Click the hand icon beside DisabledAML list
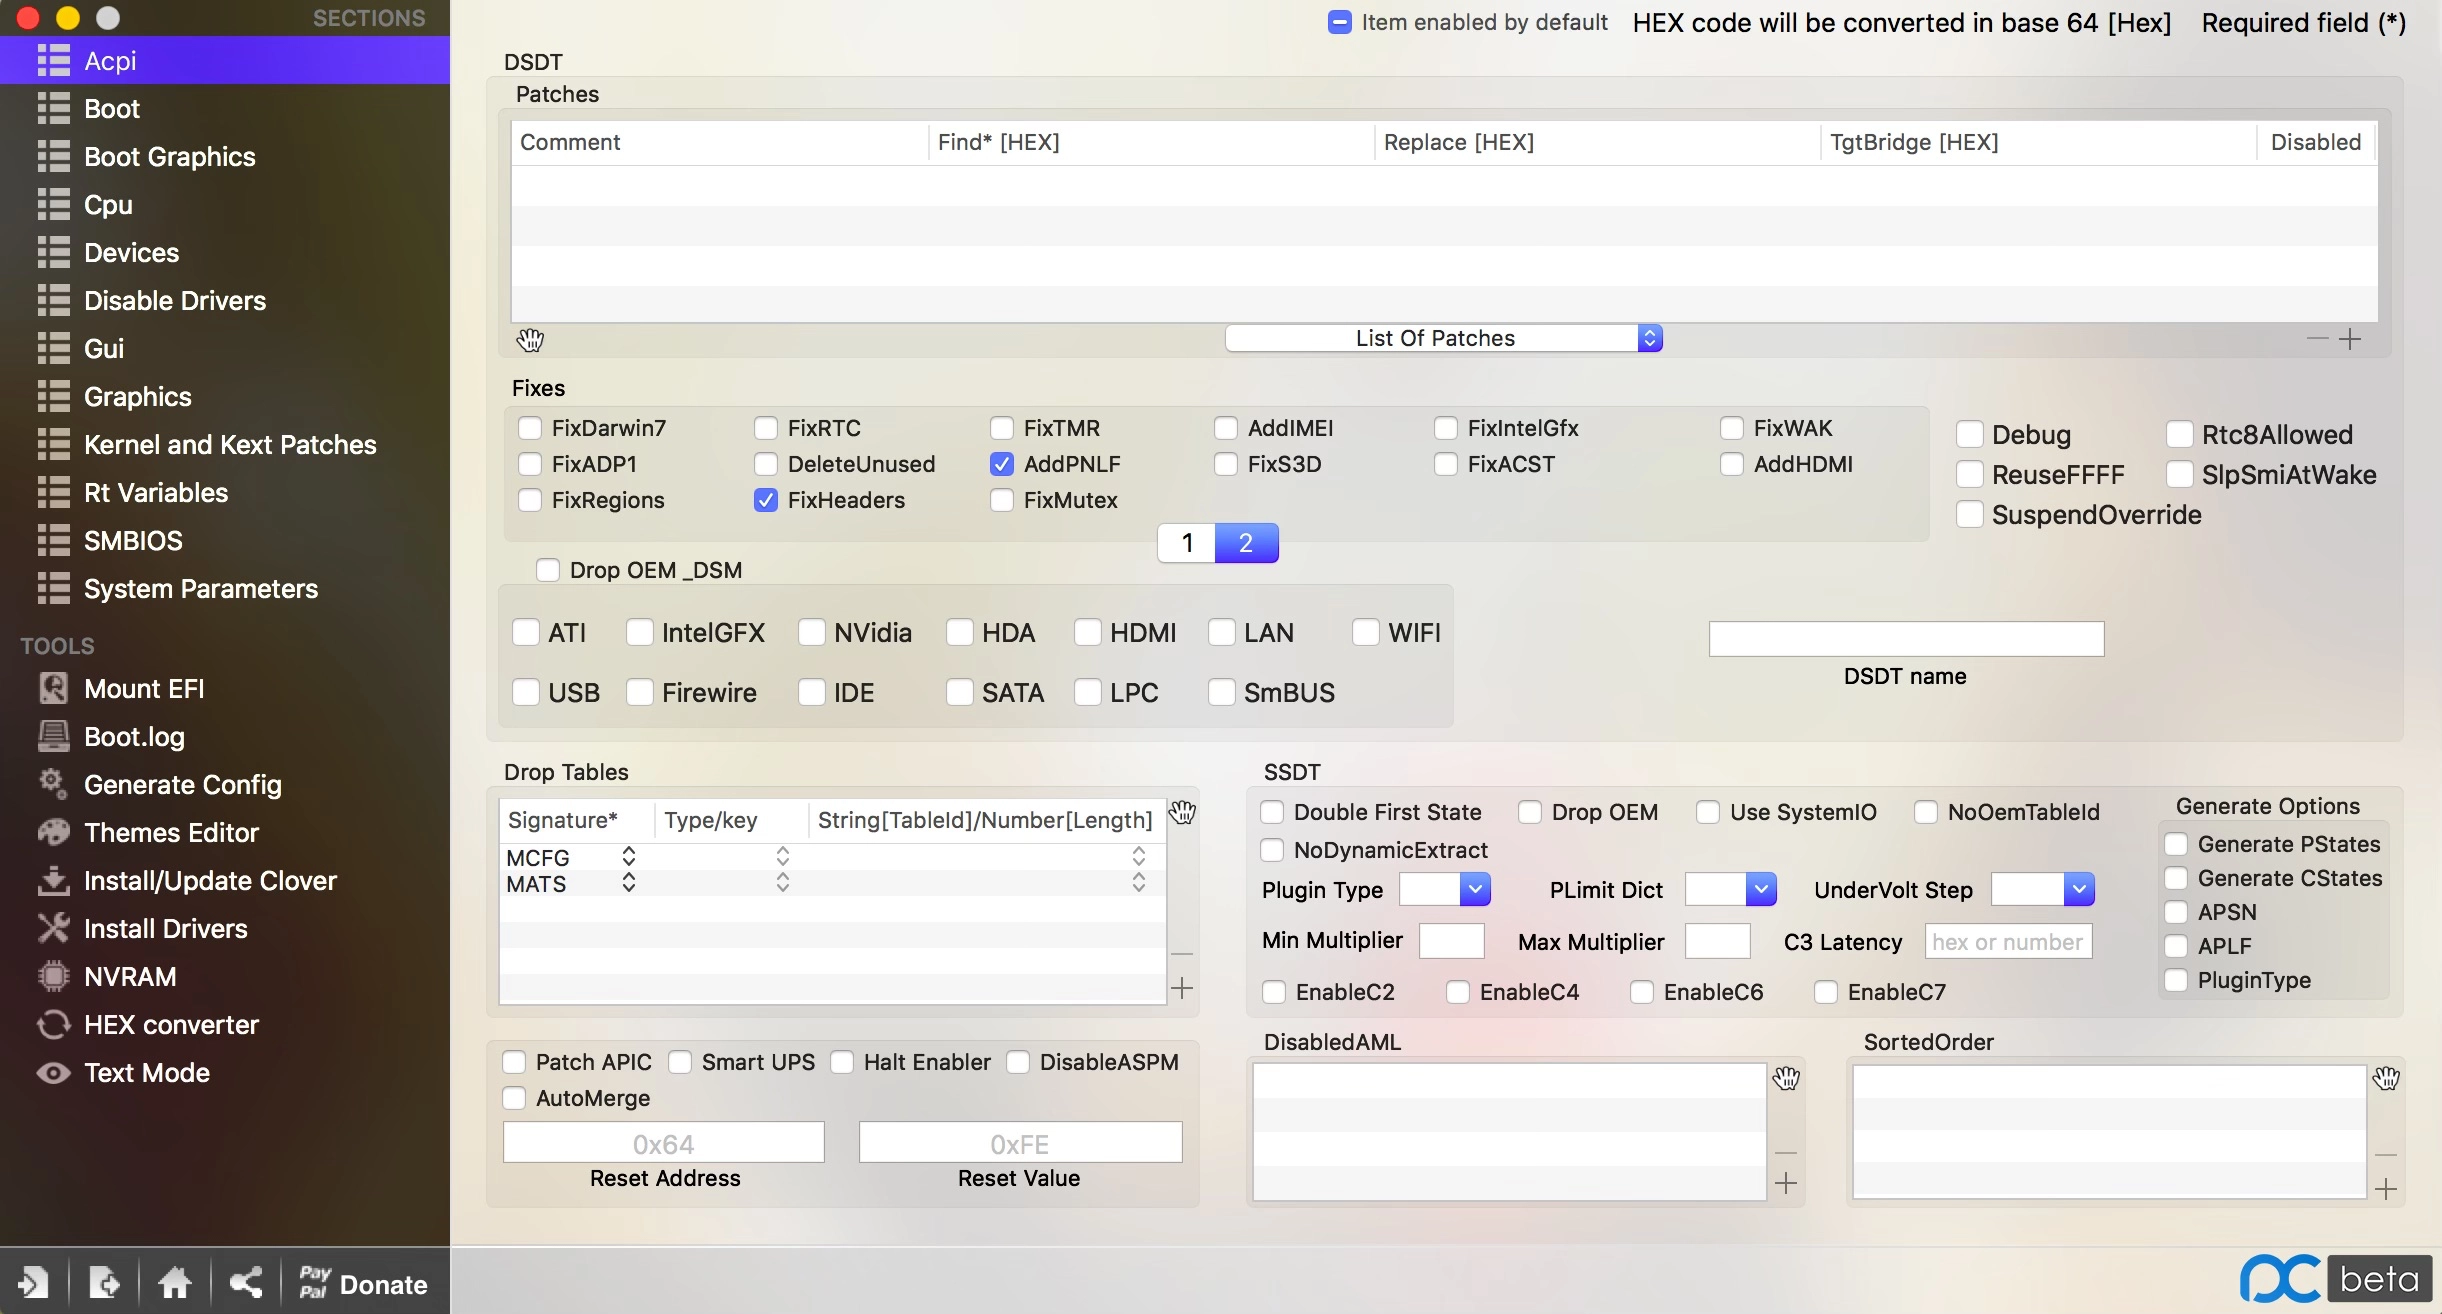Screen dimensions: 2442x1314 [x=1787, y=1078]
